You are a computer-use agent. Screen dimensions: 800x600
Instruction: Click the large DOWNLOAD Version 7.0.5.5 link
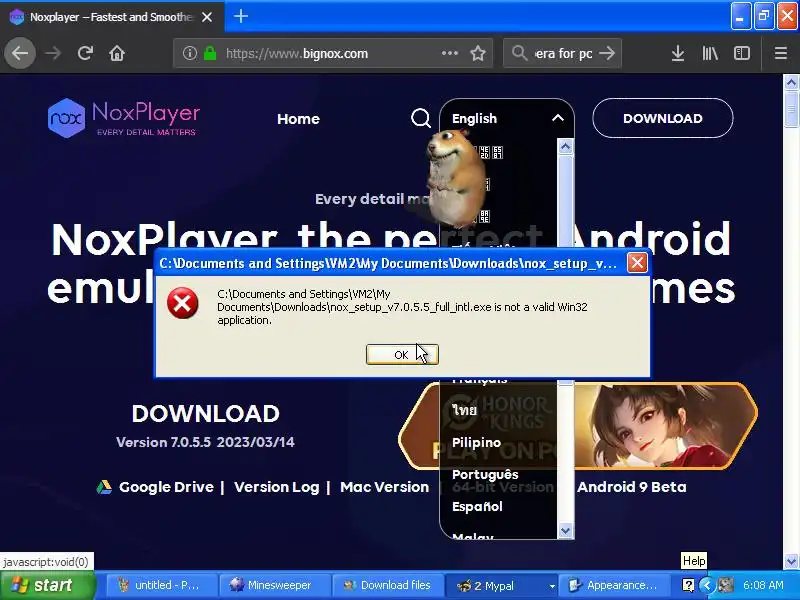click(206, 426)
